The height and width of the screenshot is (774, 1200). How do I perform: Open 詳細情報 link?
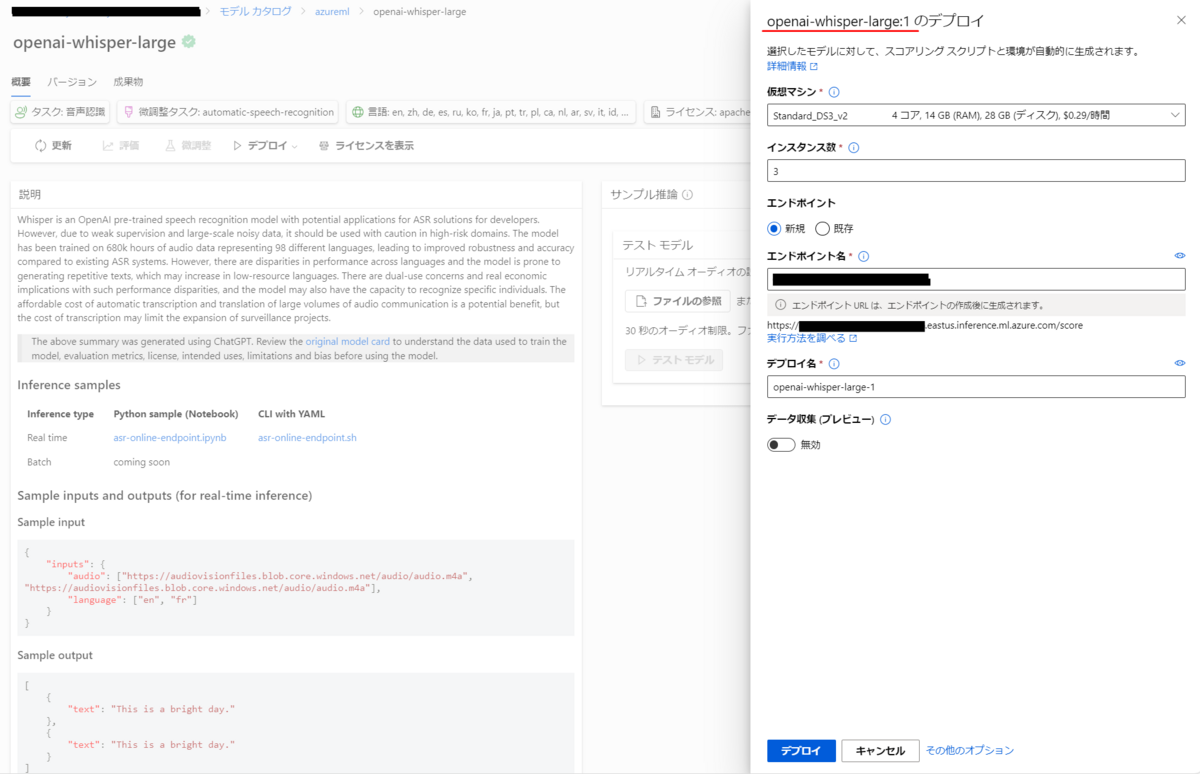[x=787, y=67]
